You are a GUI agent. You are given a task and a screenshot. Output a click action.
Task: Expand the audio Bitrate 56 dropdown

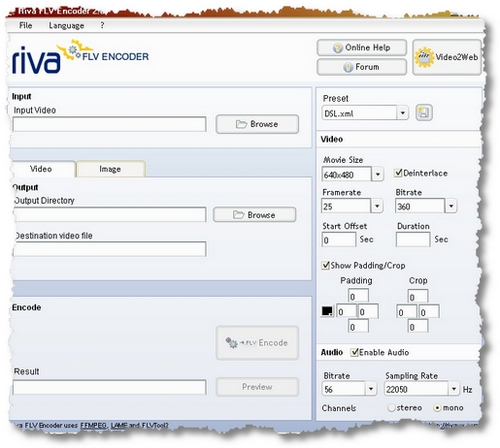click(x=371, y=389)
